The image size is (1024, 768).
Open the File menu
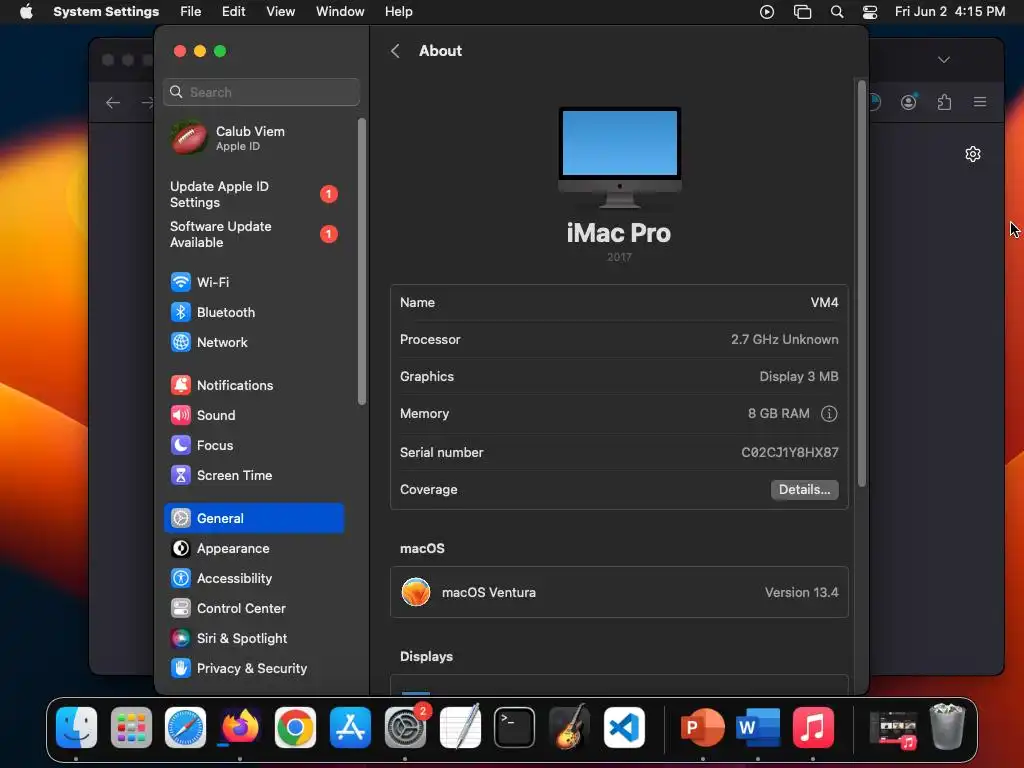click(191, 12)
